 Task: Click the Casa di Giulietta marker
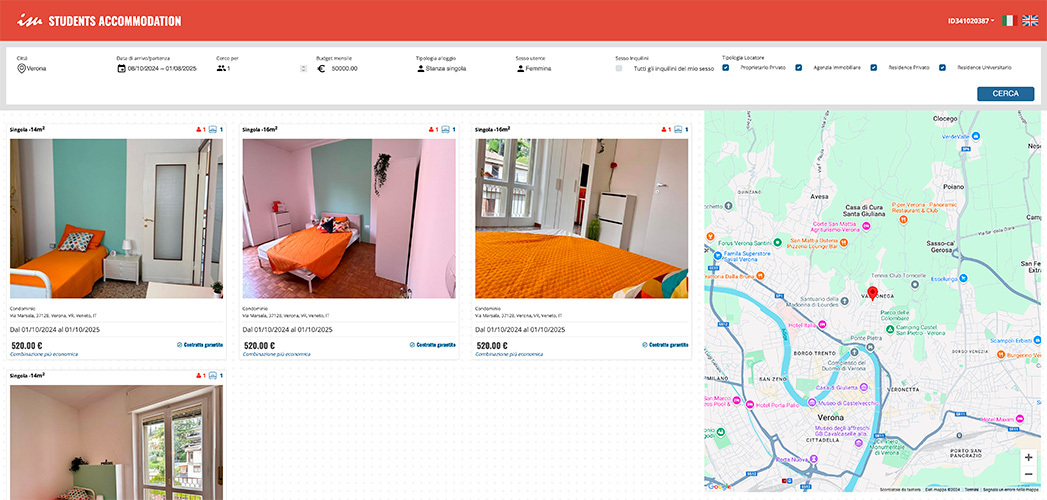[x=863, y=387]
